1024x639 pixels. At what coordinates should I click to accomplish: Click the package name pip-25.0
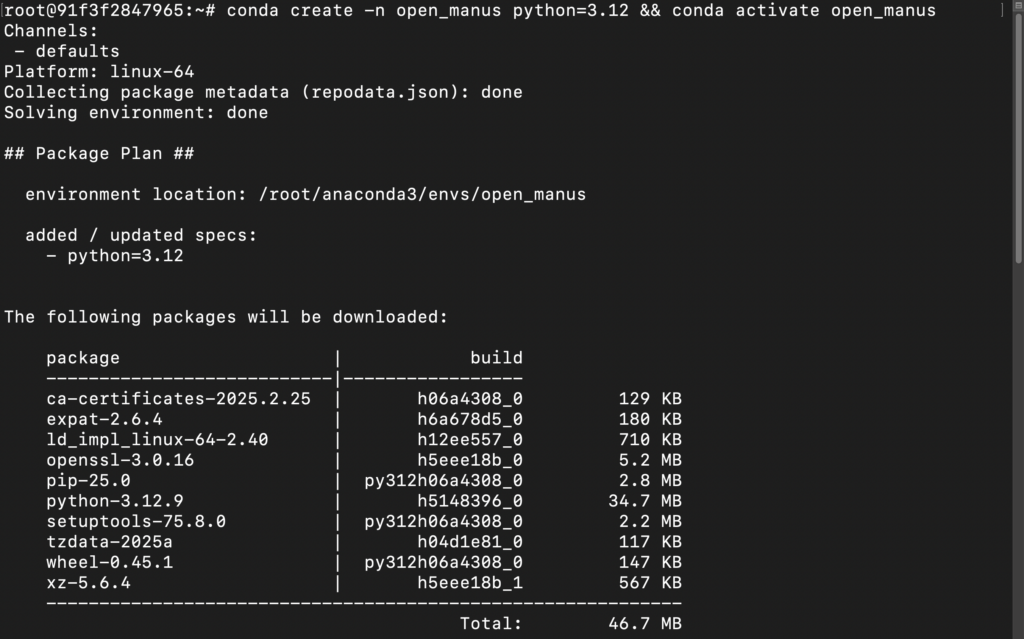click(x=88, y=480)
